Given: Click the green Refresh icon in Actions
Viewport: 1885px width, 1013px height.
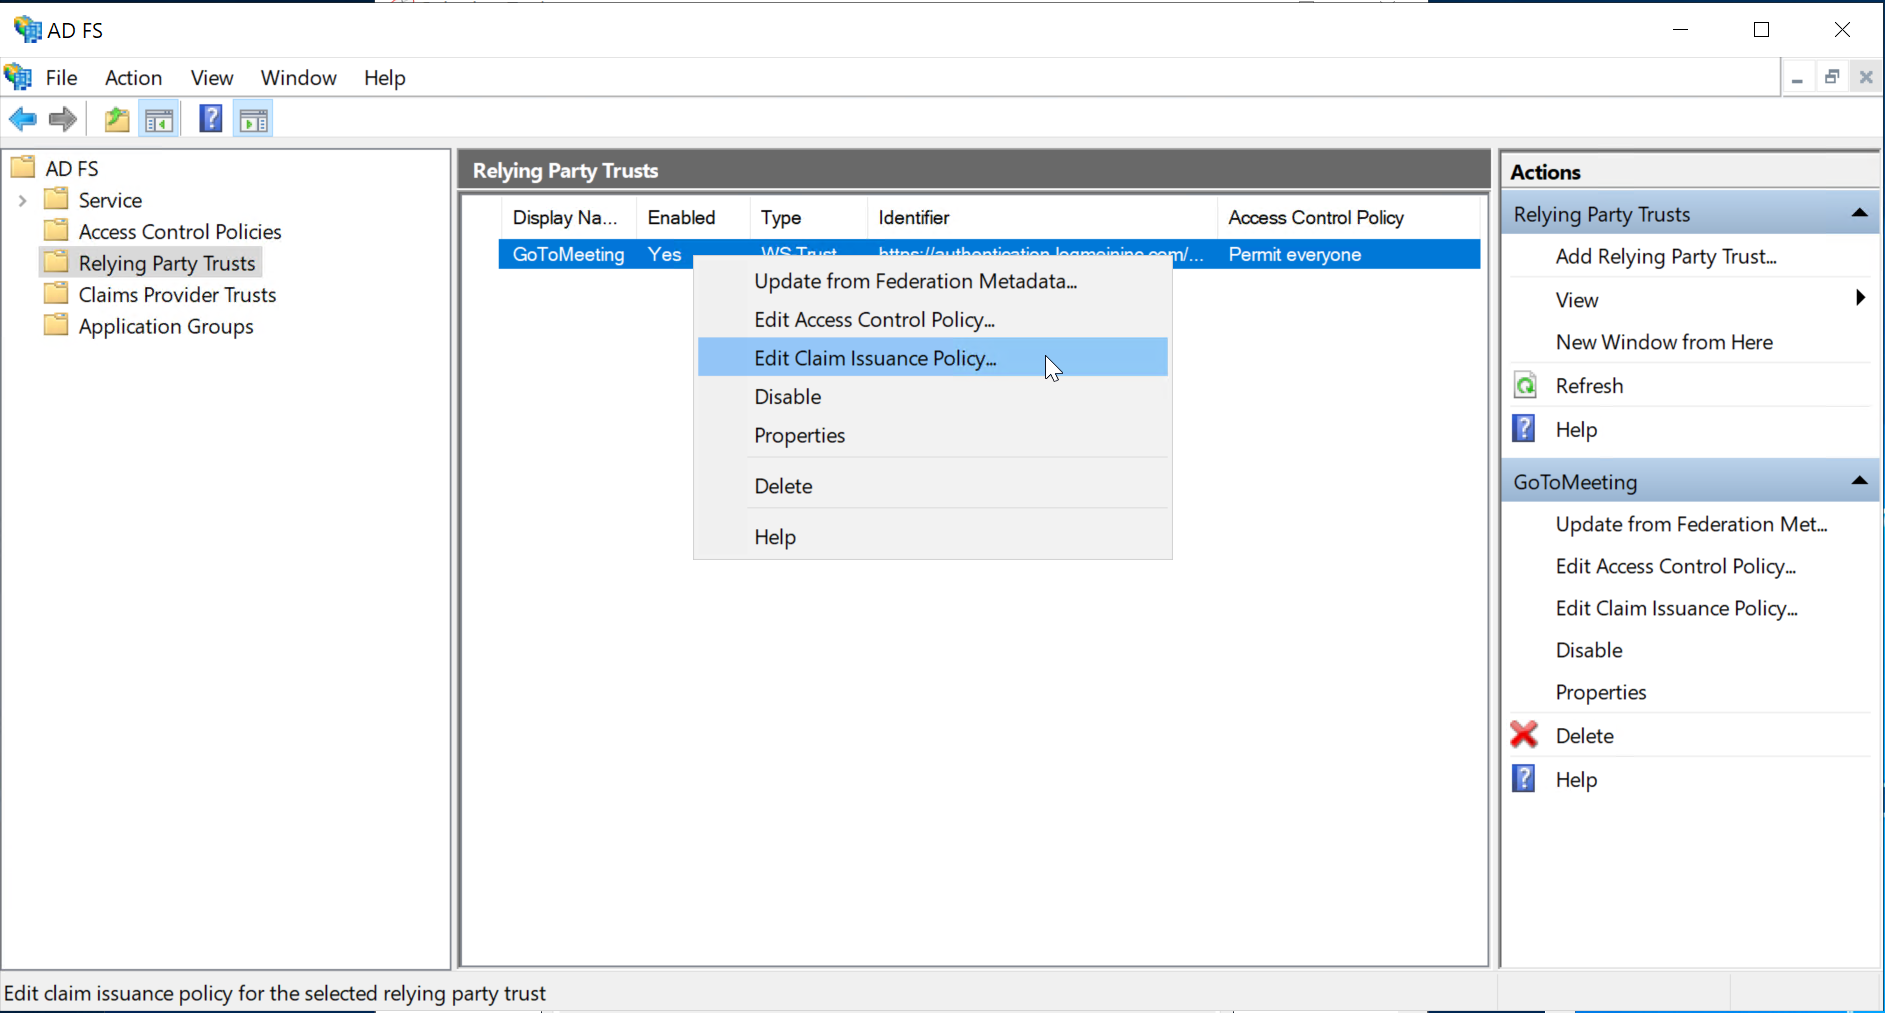Looking at the screenshot, I should (x=1525, y=386).
